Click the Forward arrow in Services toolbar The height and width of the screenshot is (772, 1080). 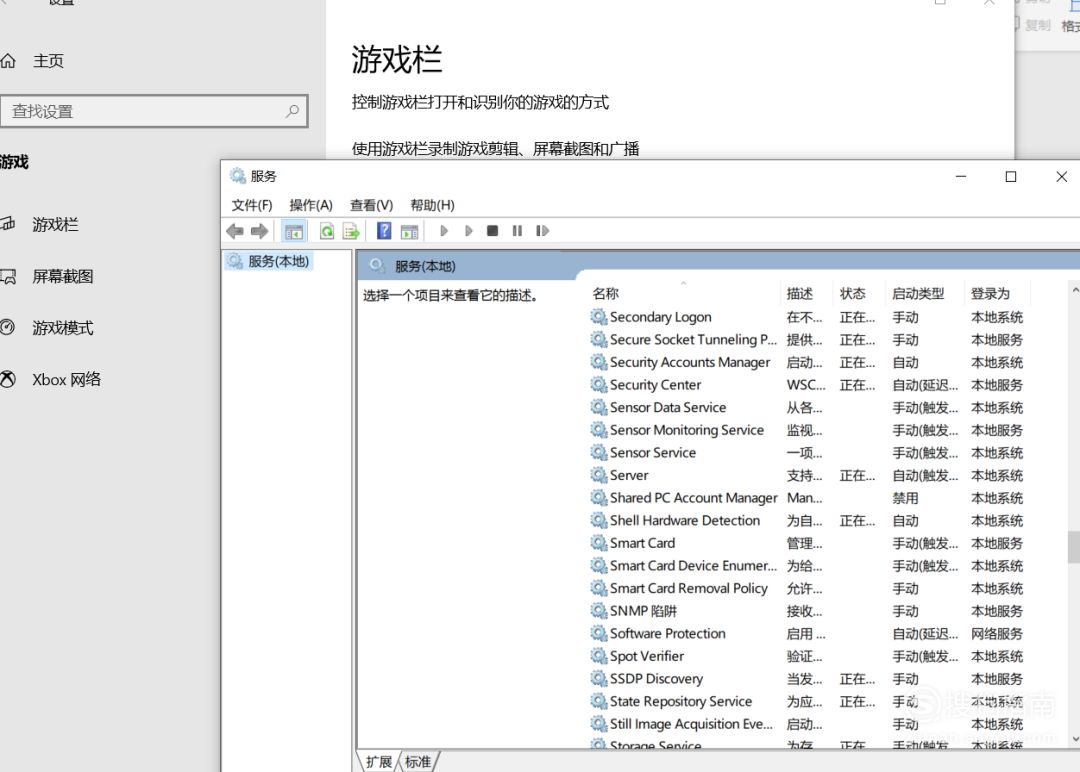[260, 231]
